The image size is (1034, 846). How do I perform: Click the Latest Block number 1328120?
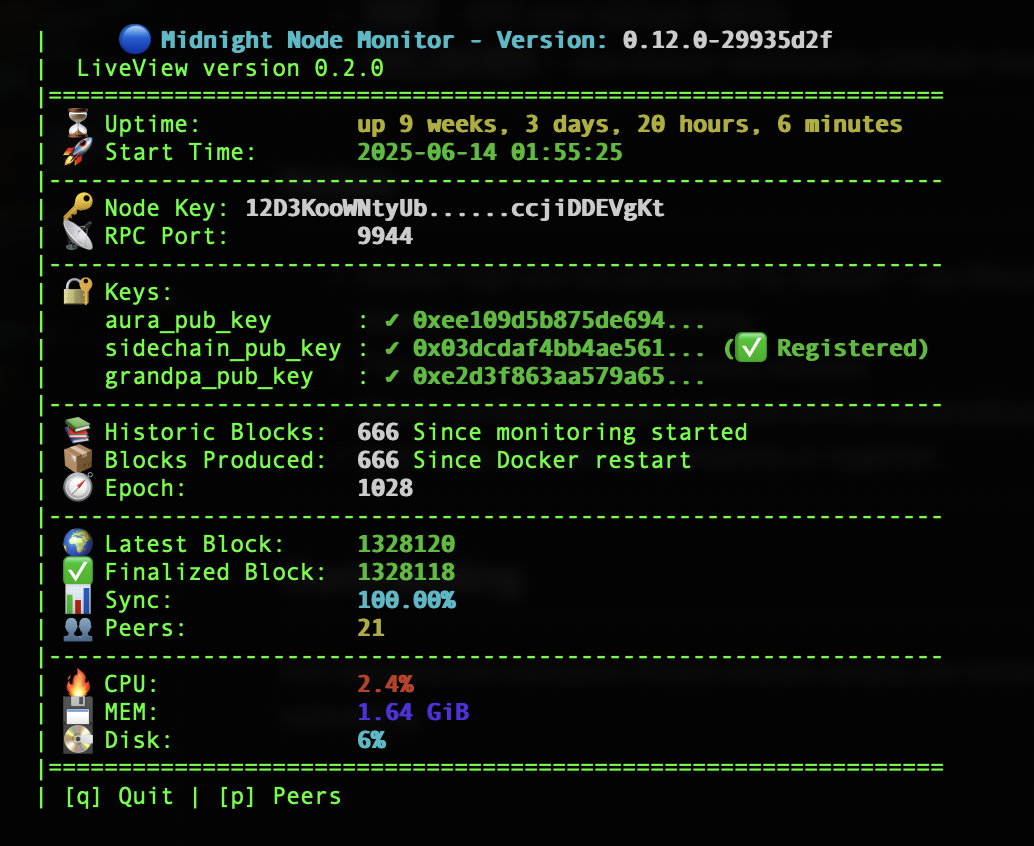pyautogui.click(x=406, y=544)
